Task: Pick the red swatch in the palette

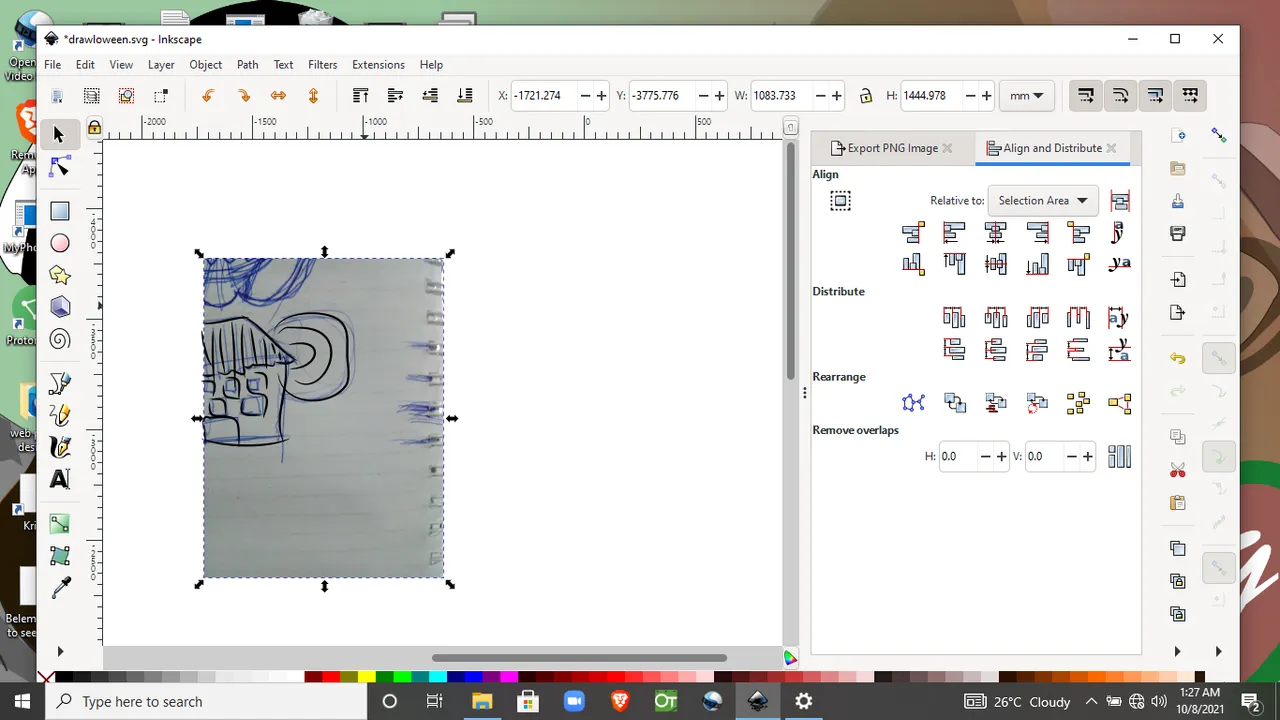Action: tap(330, 678)
